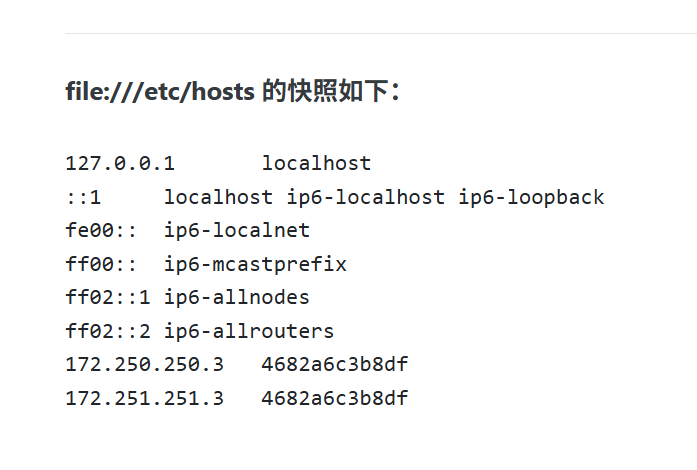Click the ff02::2 address
Viewport: 697px width, 470px height.
(108, 331)
